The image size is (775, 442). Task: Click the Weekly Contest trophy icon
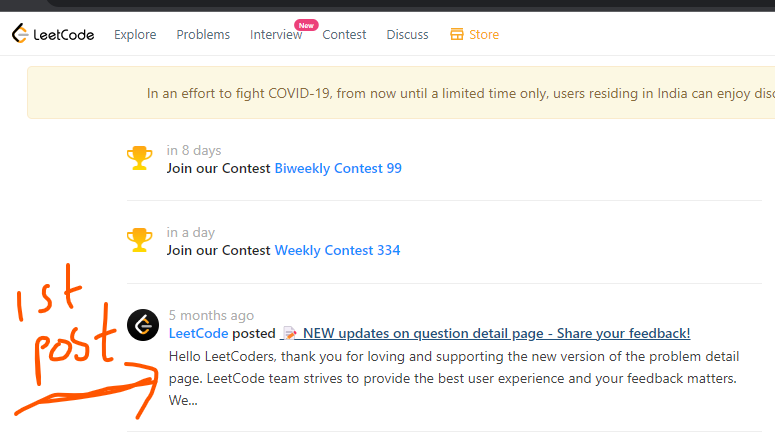point(139,240)
